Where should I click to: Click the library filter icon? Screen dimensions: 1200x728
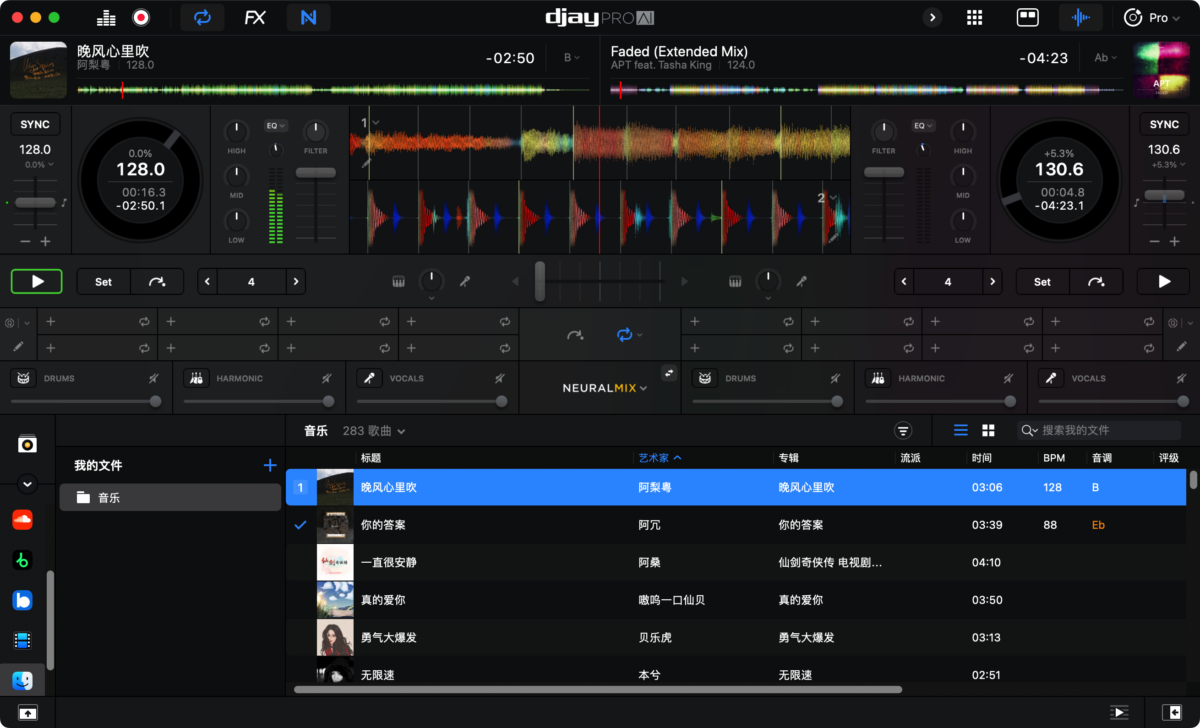point(903,431)
